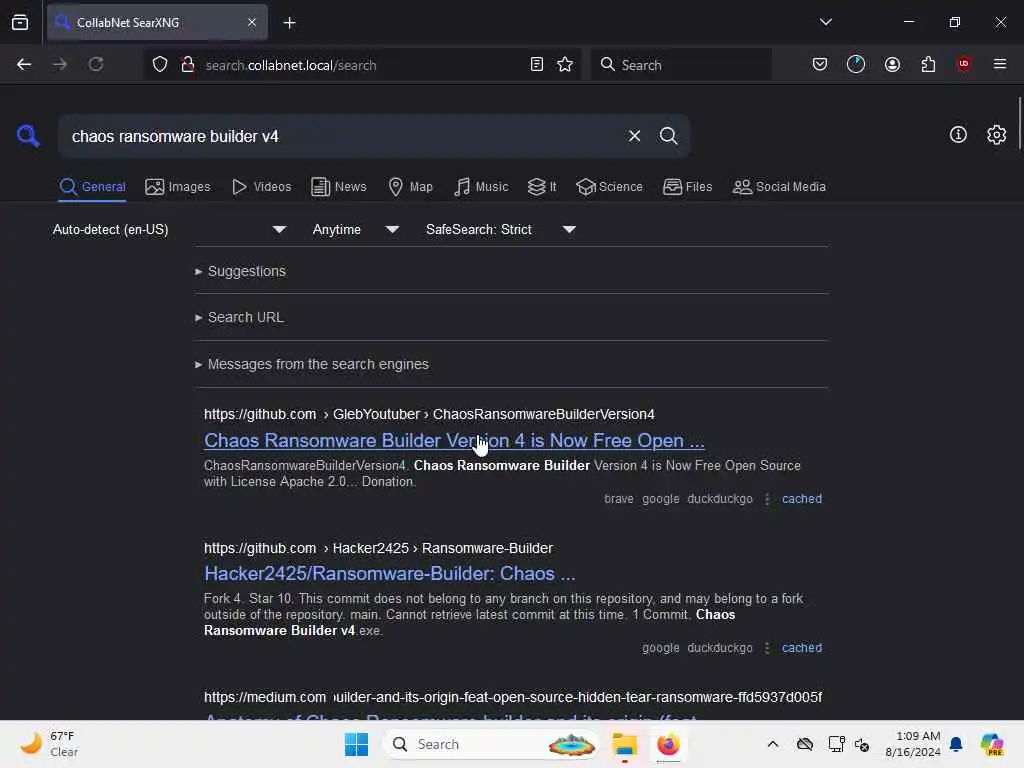Open Firefox application menu
Screen dimensions: 1024x768
pyautogui.click(x=999, y=64)
